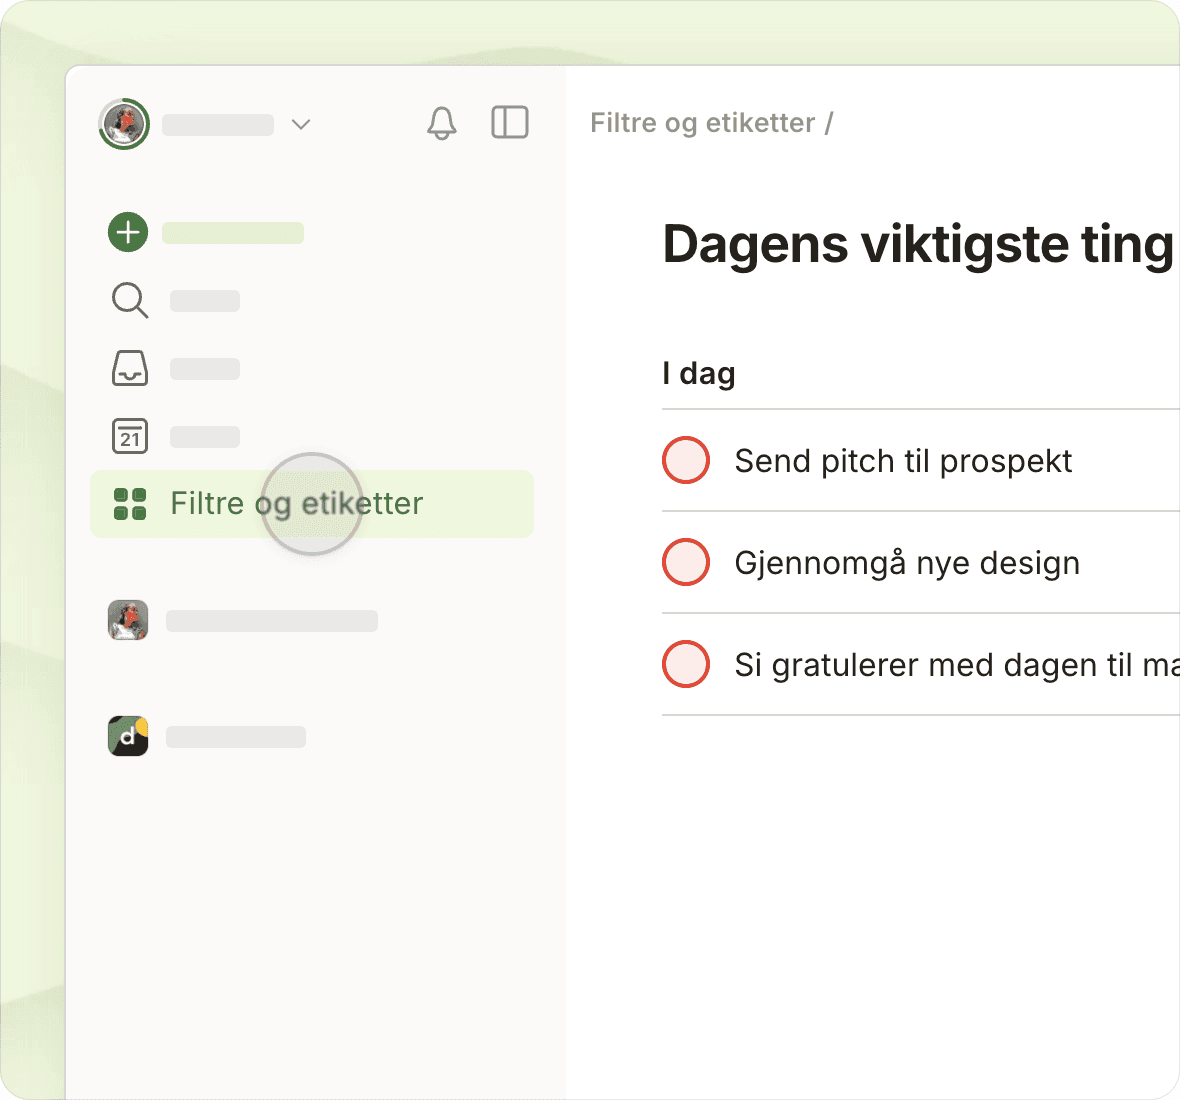Click the profile avatar at top left
1180x1100 pixels.
point(124,124)
